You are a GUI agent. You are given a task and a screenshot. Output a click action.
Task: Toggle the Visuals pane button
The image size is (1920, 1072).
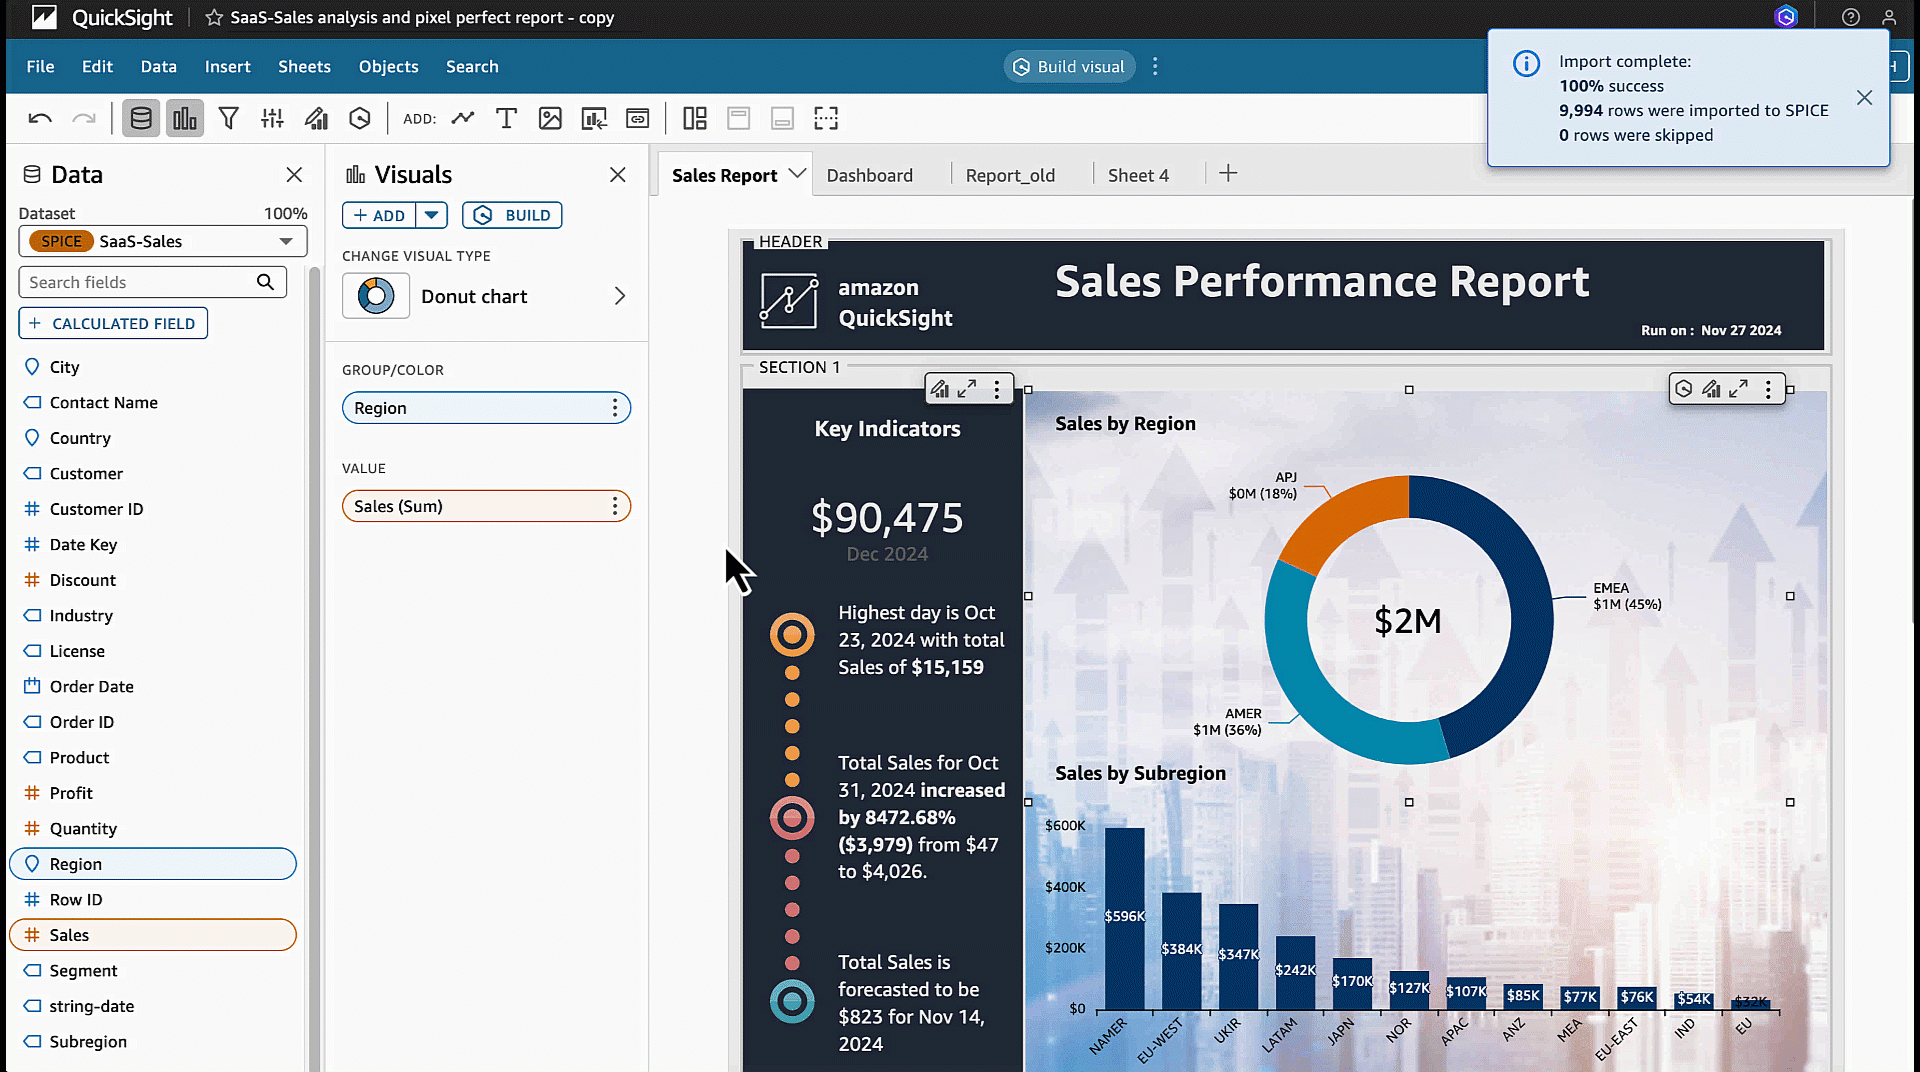pos(185,119)
